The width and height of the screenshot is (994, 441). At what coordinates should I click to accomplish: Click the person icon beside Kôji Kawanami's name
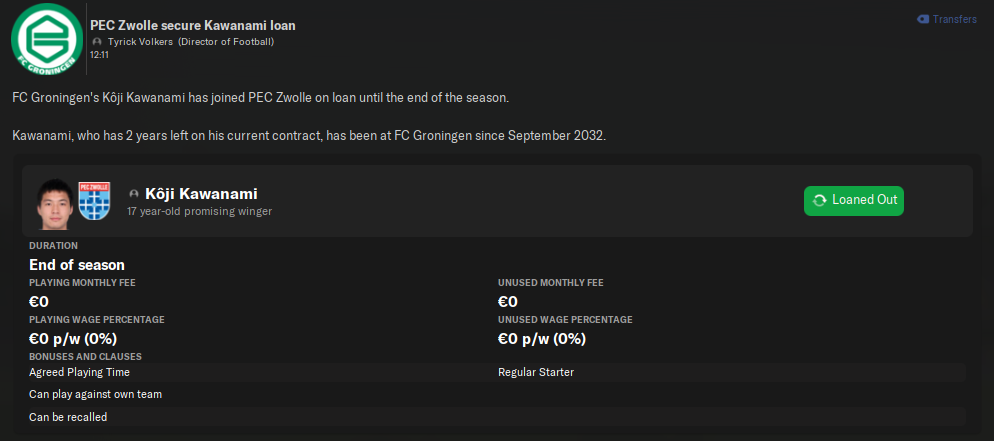click(134, 194)
